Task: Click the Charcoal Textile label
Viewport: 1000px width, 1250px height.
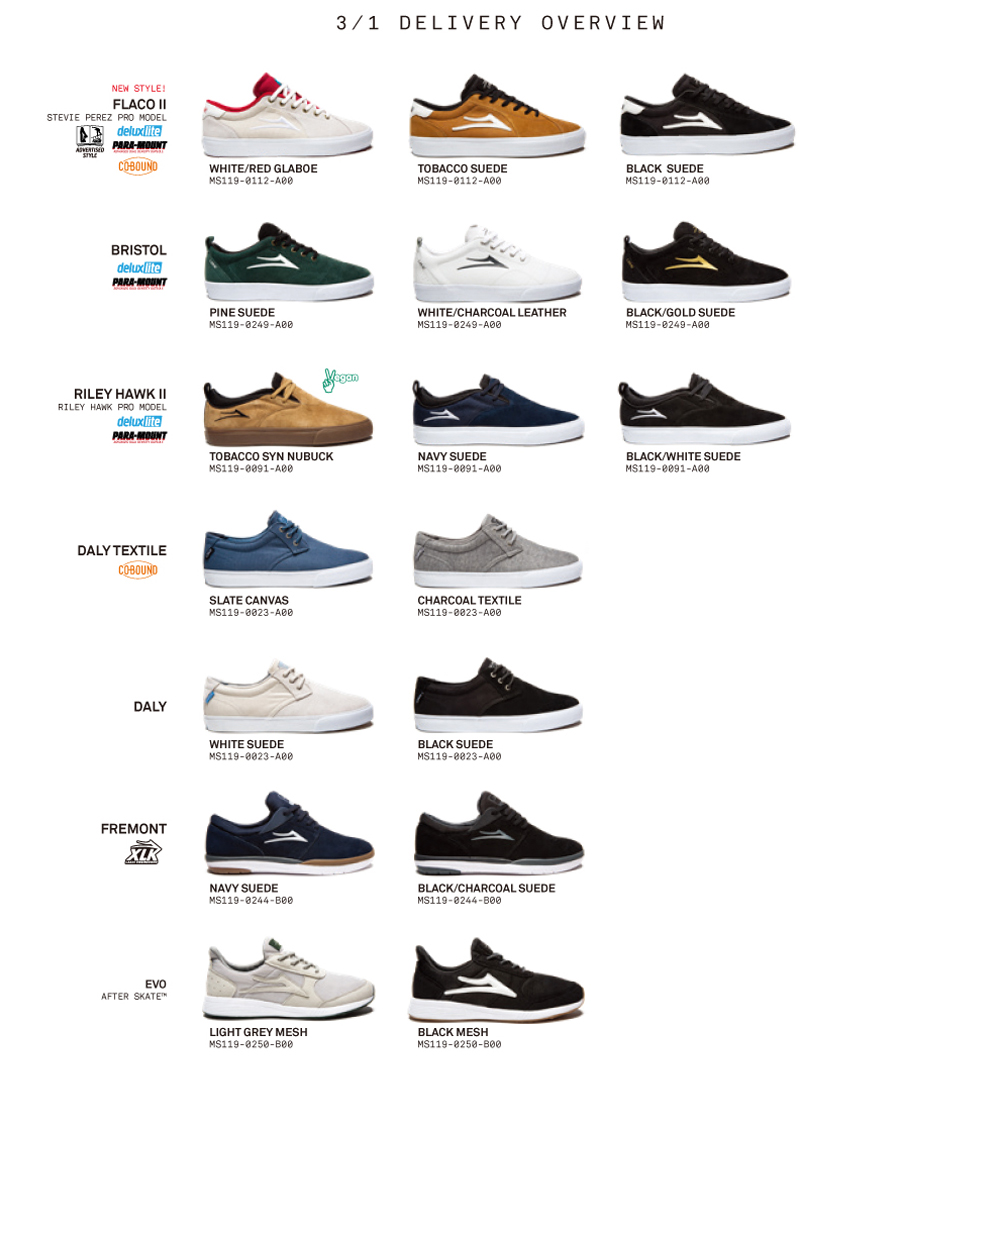Action: click(469, 600)
